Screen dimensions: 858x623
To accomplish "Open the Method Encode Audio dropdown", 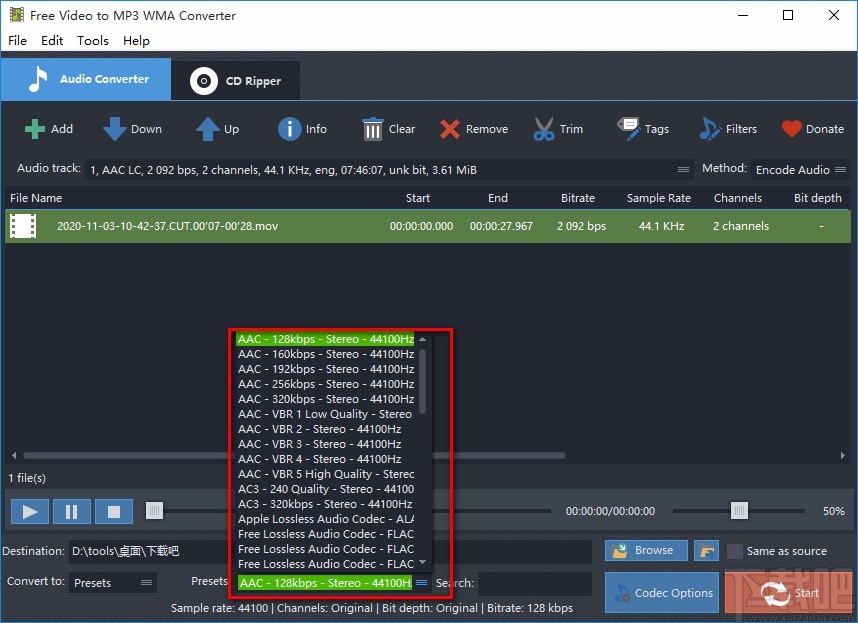I will [x=801, y=170].
